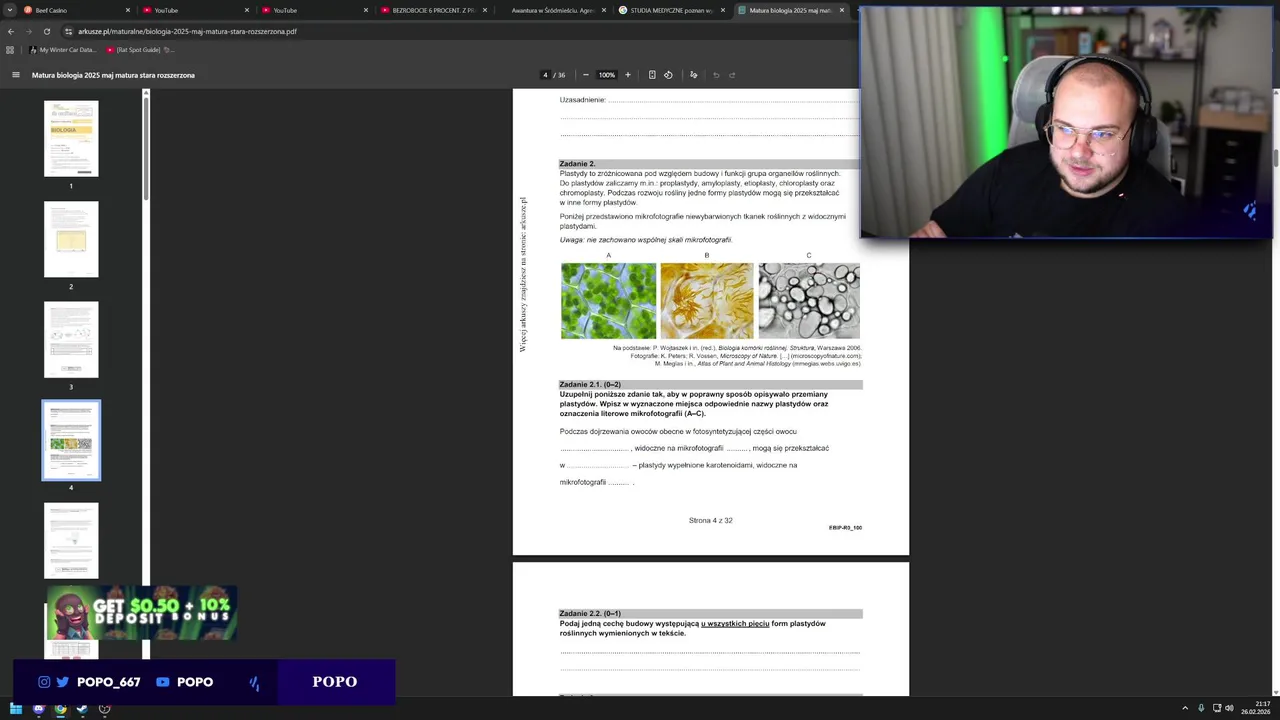Click the zoom out minus button
1280x720 pixels.
586,75
